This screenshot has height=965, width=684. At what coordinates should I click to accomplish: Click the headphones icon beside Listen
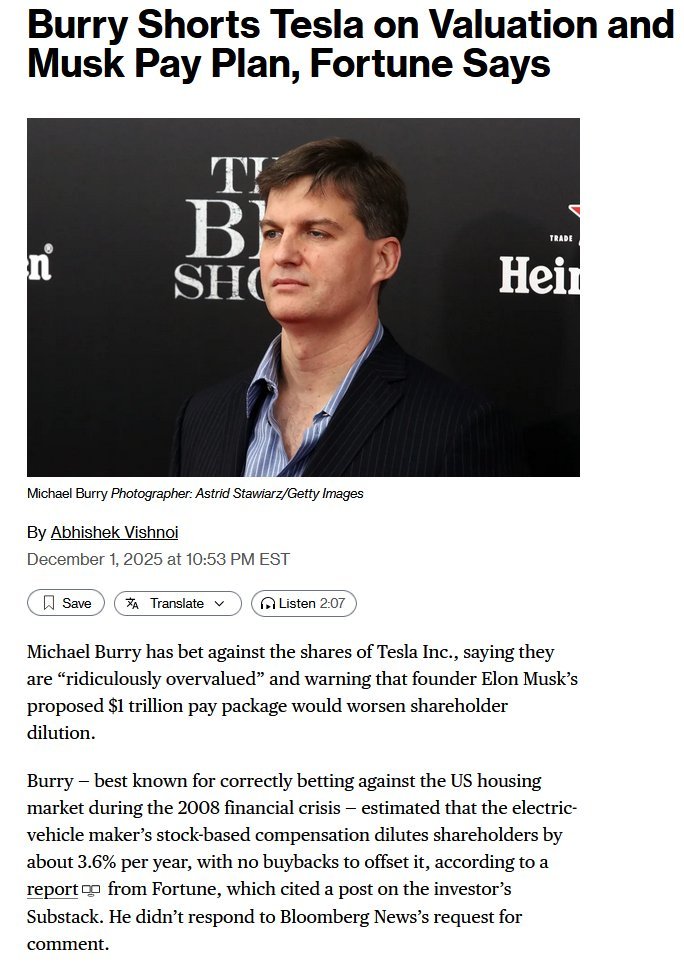(268, 604)
